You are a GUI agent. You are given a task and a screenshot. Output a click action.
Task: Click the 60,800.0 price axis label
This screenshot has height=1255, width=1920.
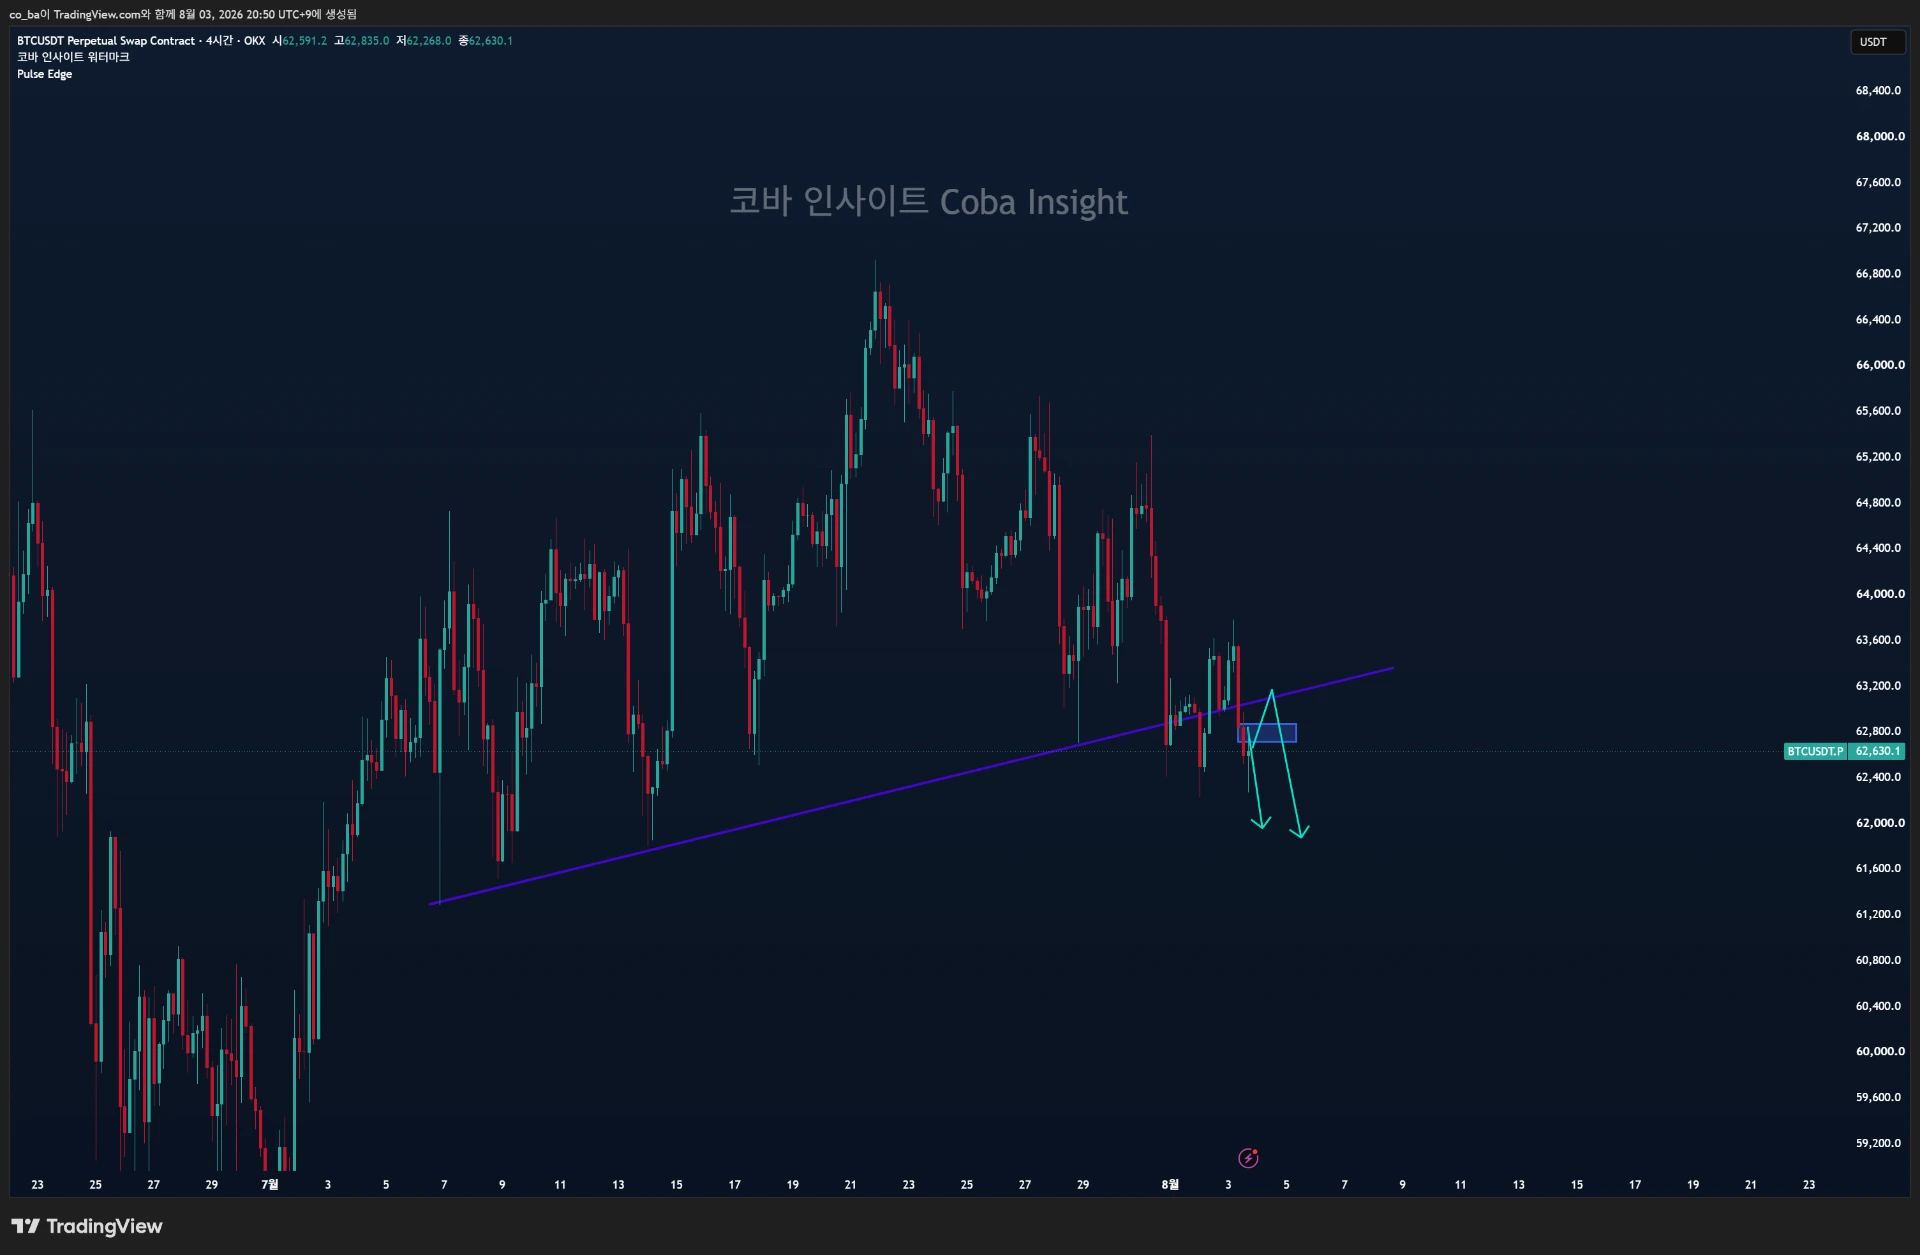(x=1879, y=960)
